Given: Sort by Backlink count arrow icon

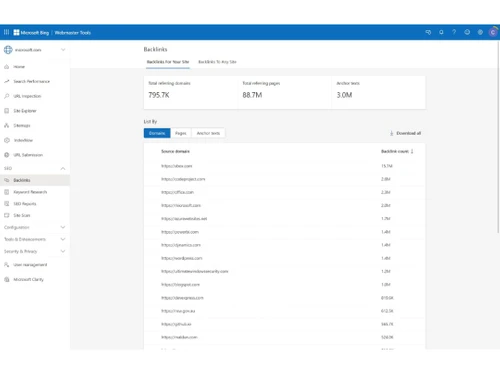Looking at the screenshot, I should (412, 151).
